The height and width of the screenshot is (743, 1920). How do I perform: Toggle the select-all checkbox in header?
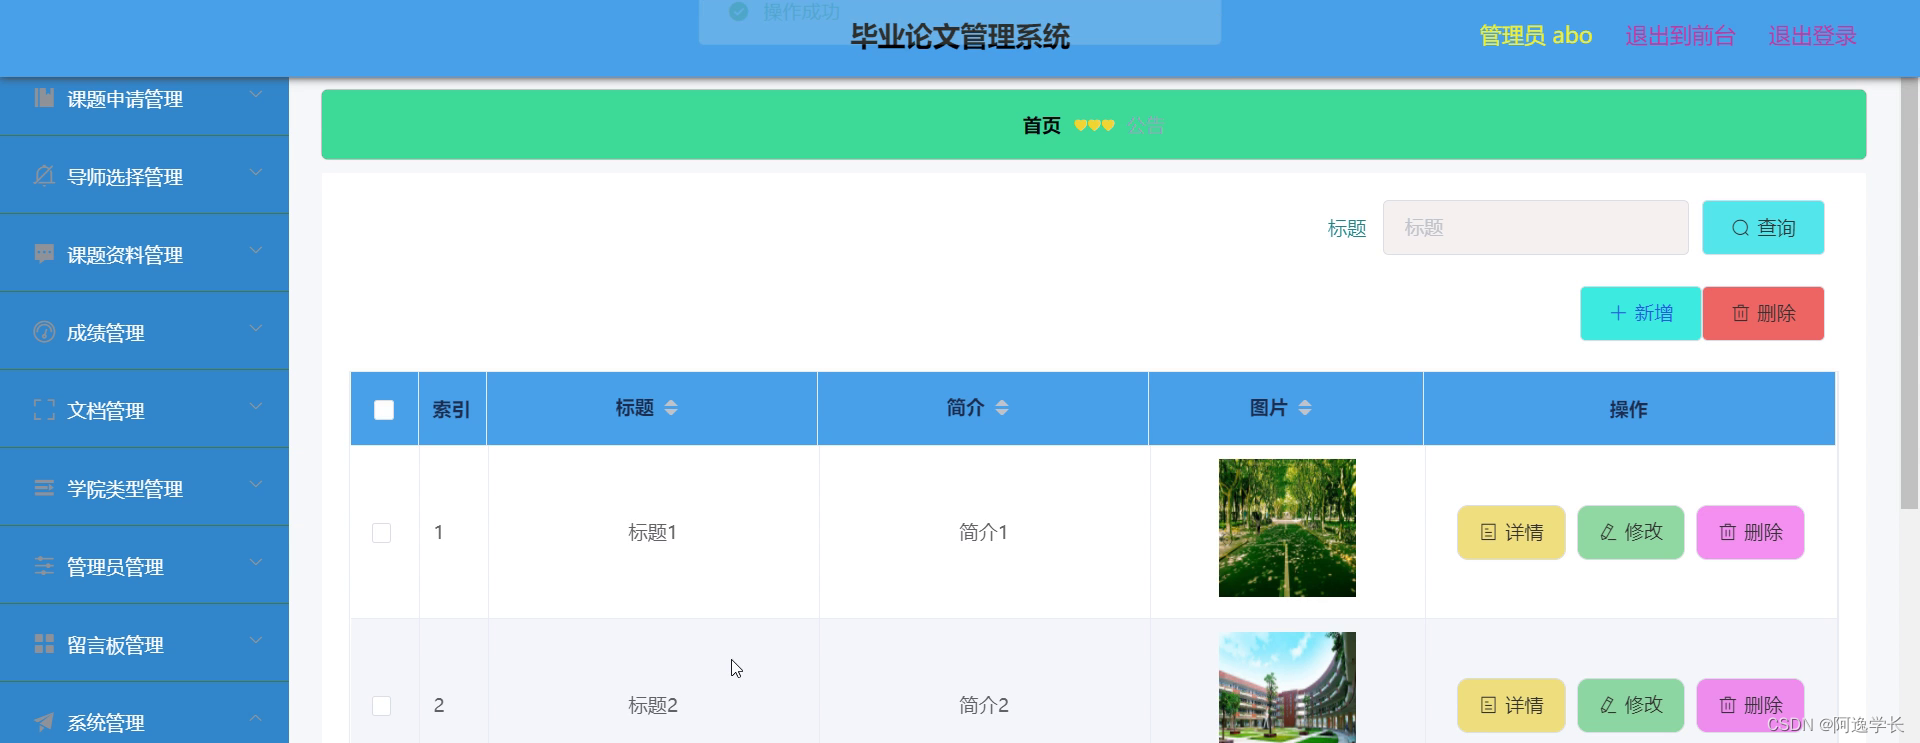pos(384,410)
